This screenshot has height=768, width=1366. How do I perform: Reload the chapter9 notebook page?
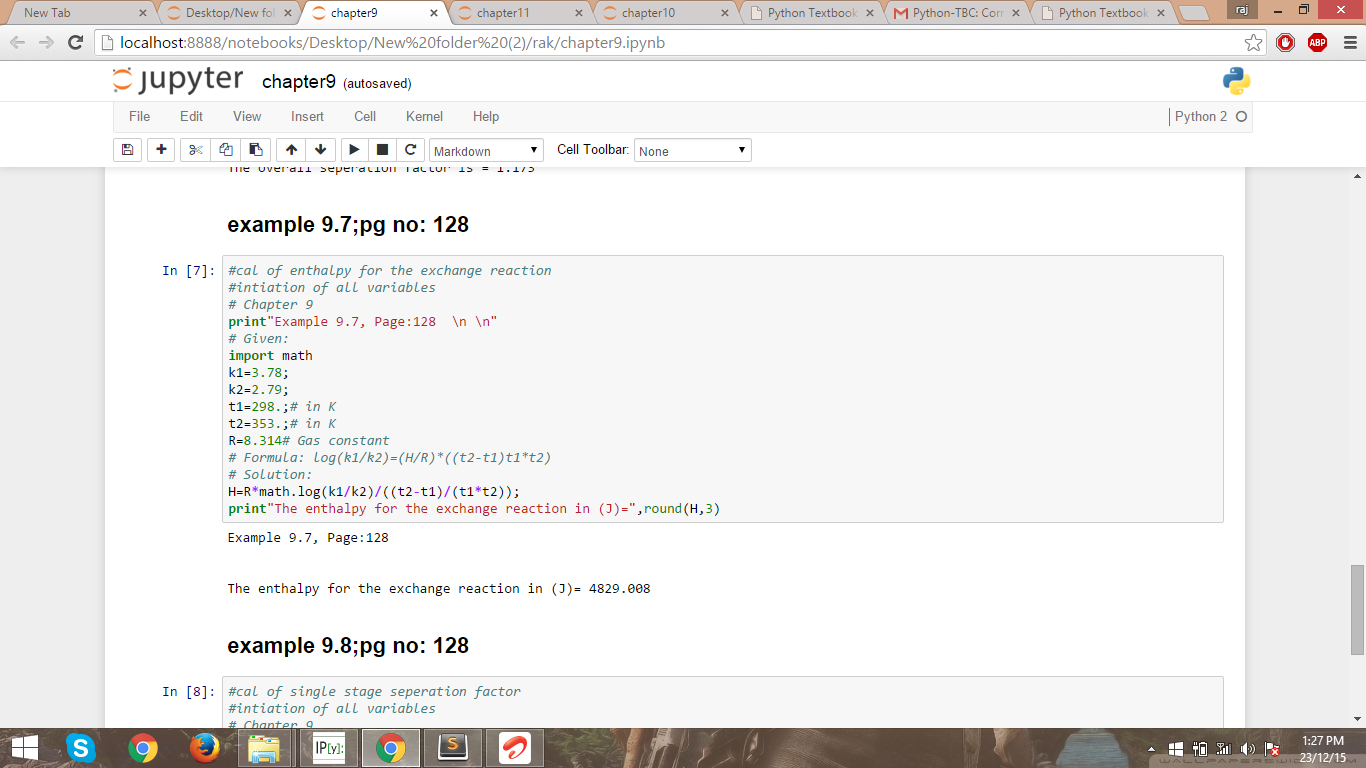coord(75,43)
